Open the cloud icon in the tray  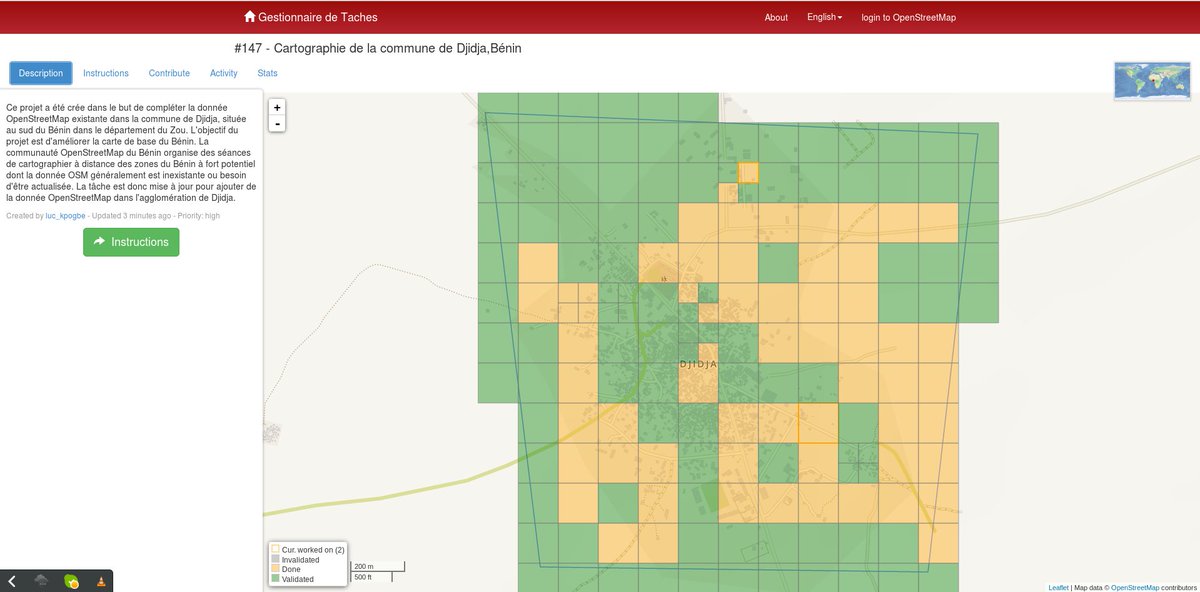coord(41,581)
